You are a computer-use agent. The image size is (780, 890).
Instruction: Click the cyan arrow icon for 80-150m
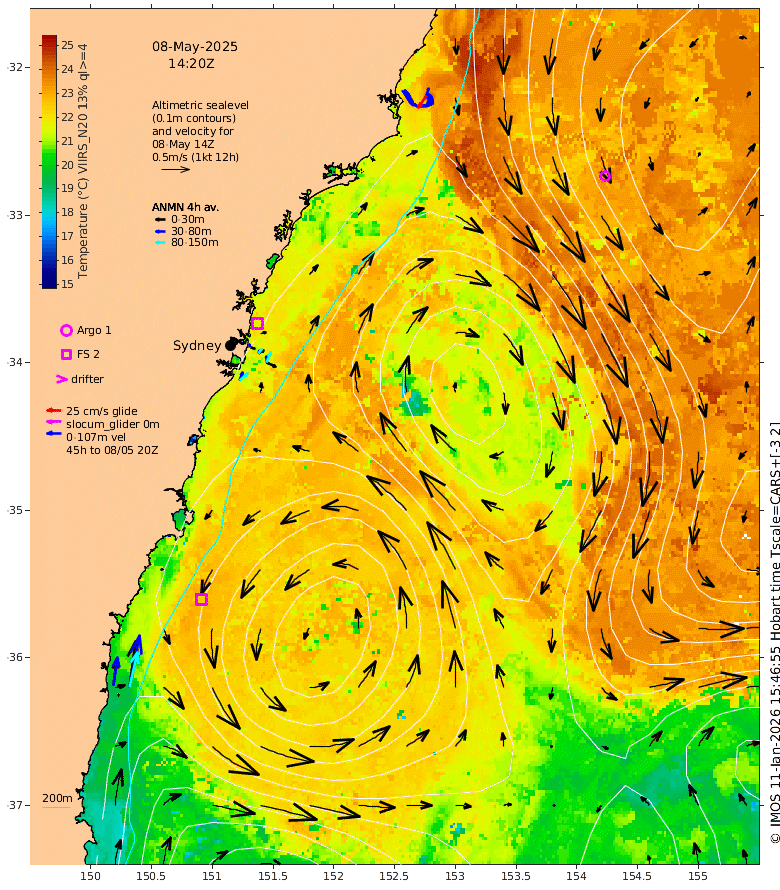coord(160,242)
